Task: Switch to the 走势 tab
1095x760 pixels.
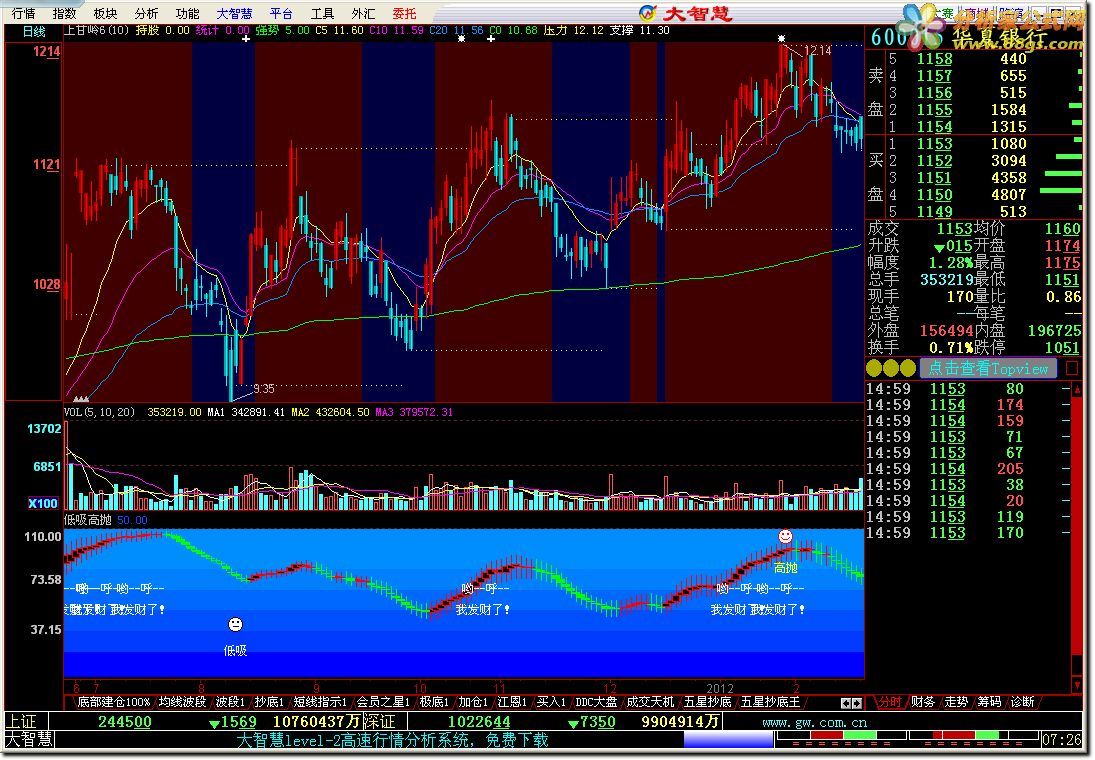Action: click(956, 702)
